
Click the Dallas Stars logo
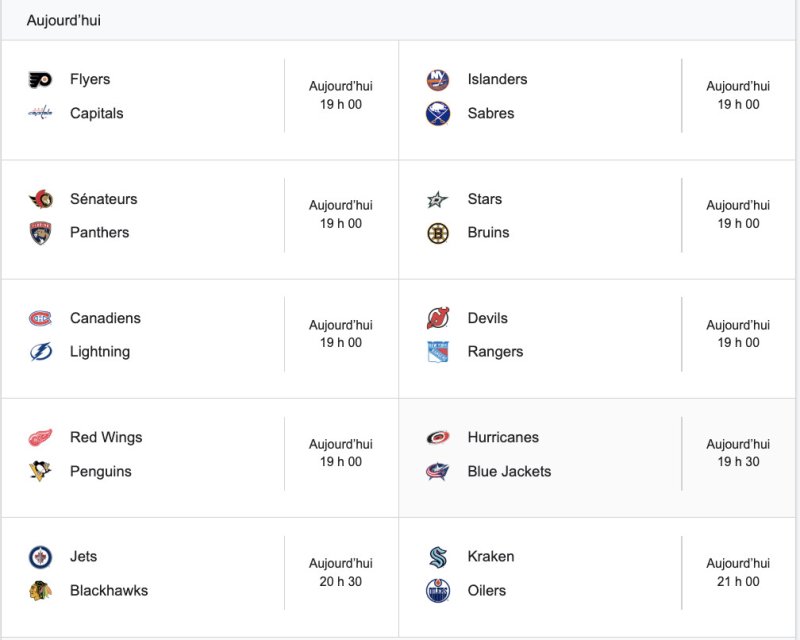coord(438,199)
